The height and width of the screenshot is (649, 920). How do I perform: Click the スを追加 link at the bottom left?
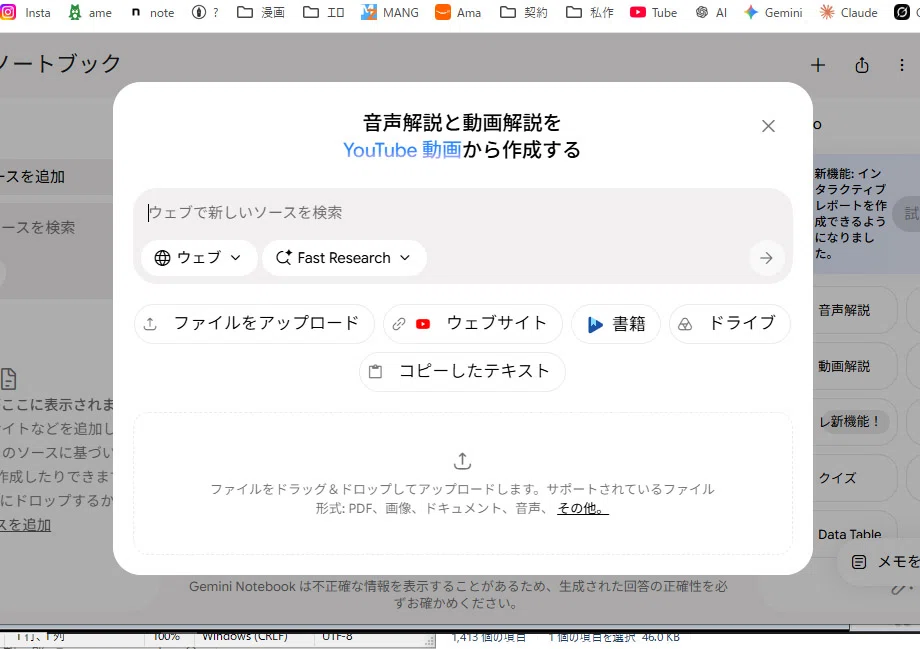25,525
